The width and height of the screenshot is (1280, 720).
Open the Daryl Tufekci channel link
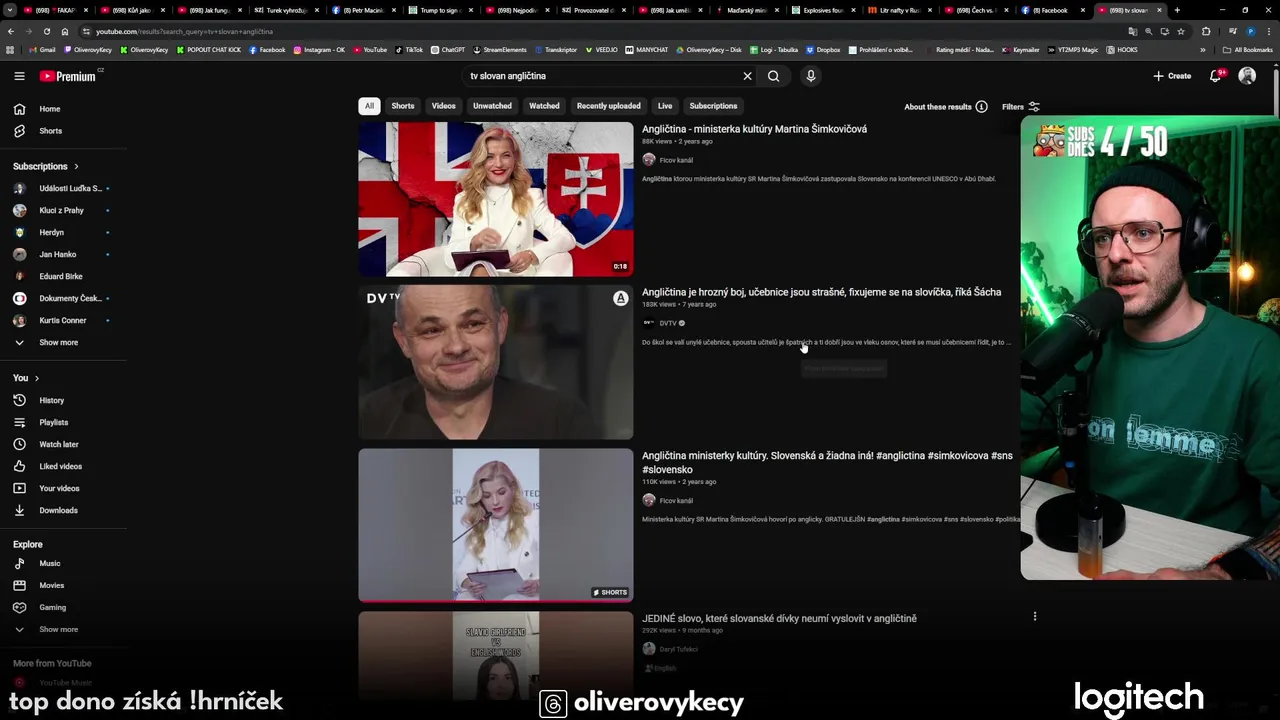[678, 649]
